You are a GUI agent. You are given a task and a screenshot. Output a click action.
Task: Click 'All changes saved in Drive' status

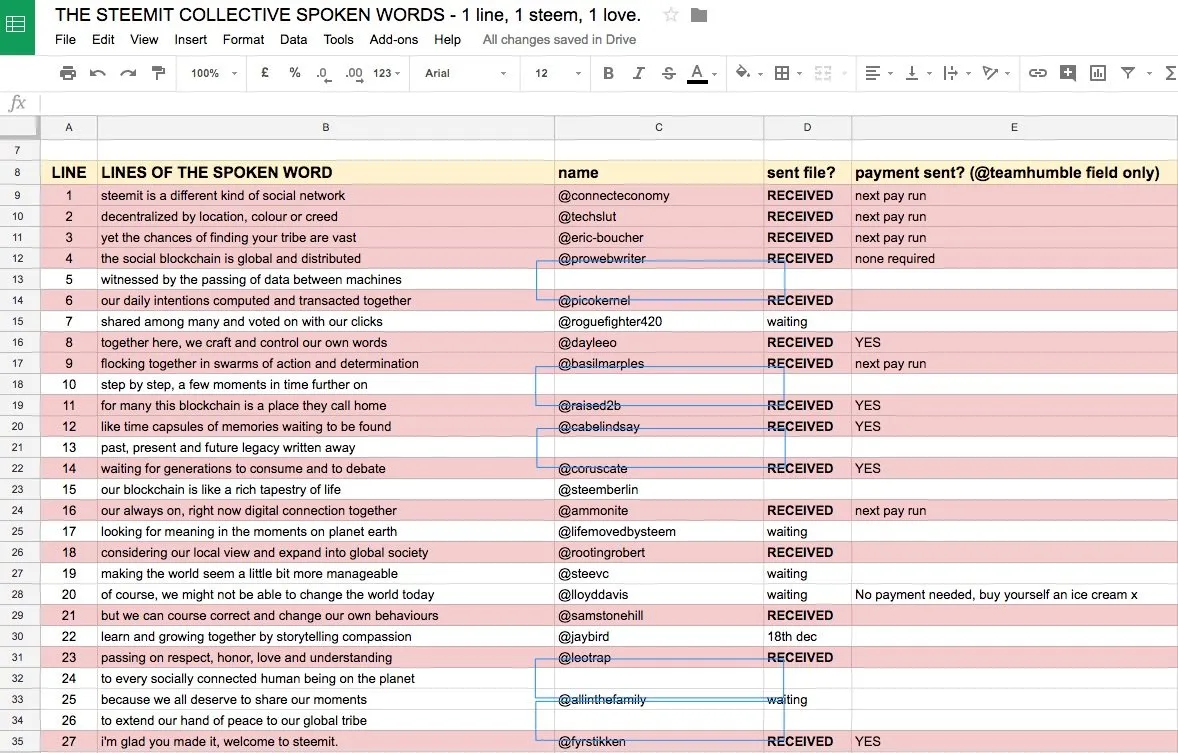click(559, 39)
